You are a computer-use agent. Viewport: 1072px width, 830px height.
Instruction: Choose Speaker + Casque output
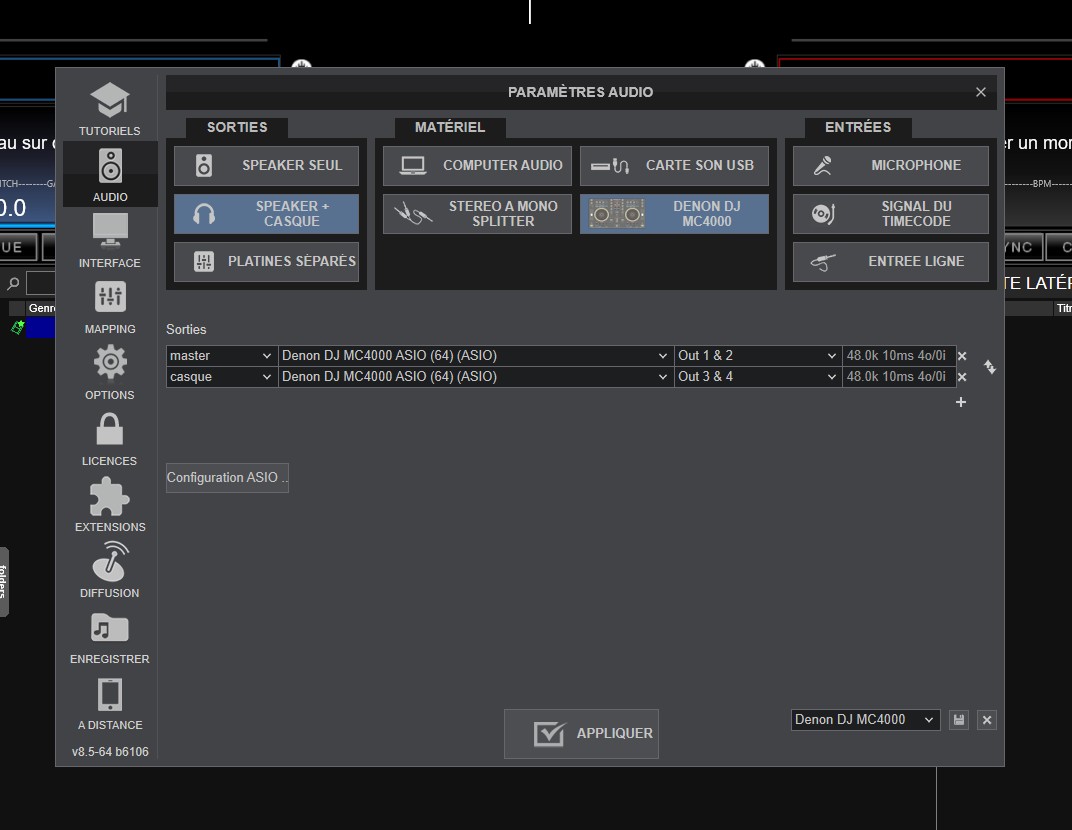(x=266, y=214)
